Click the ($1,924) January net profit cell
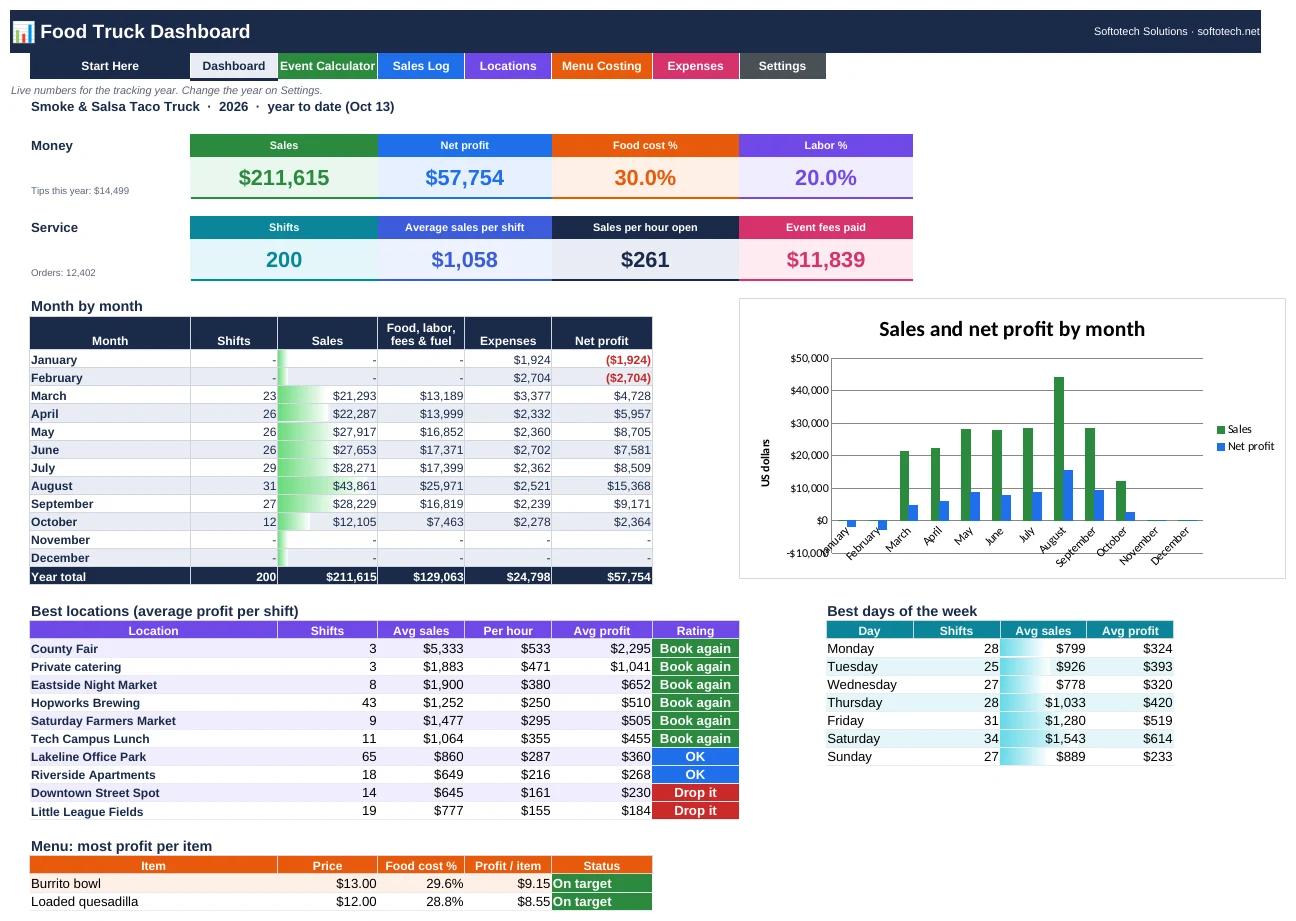This screenshot has width=1296, height=921. pos(602,360)
